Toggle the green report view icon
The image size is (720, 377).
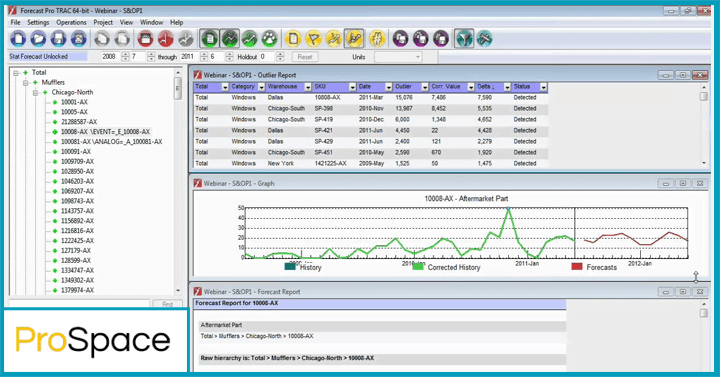pos(209,39)
